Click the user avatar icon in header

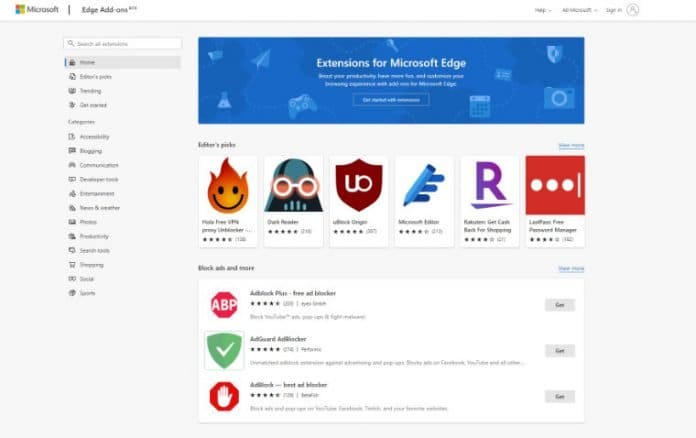click(x=632, y=10)
